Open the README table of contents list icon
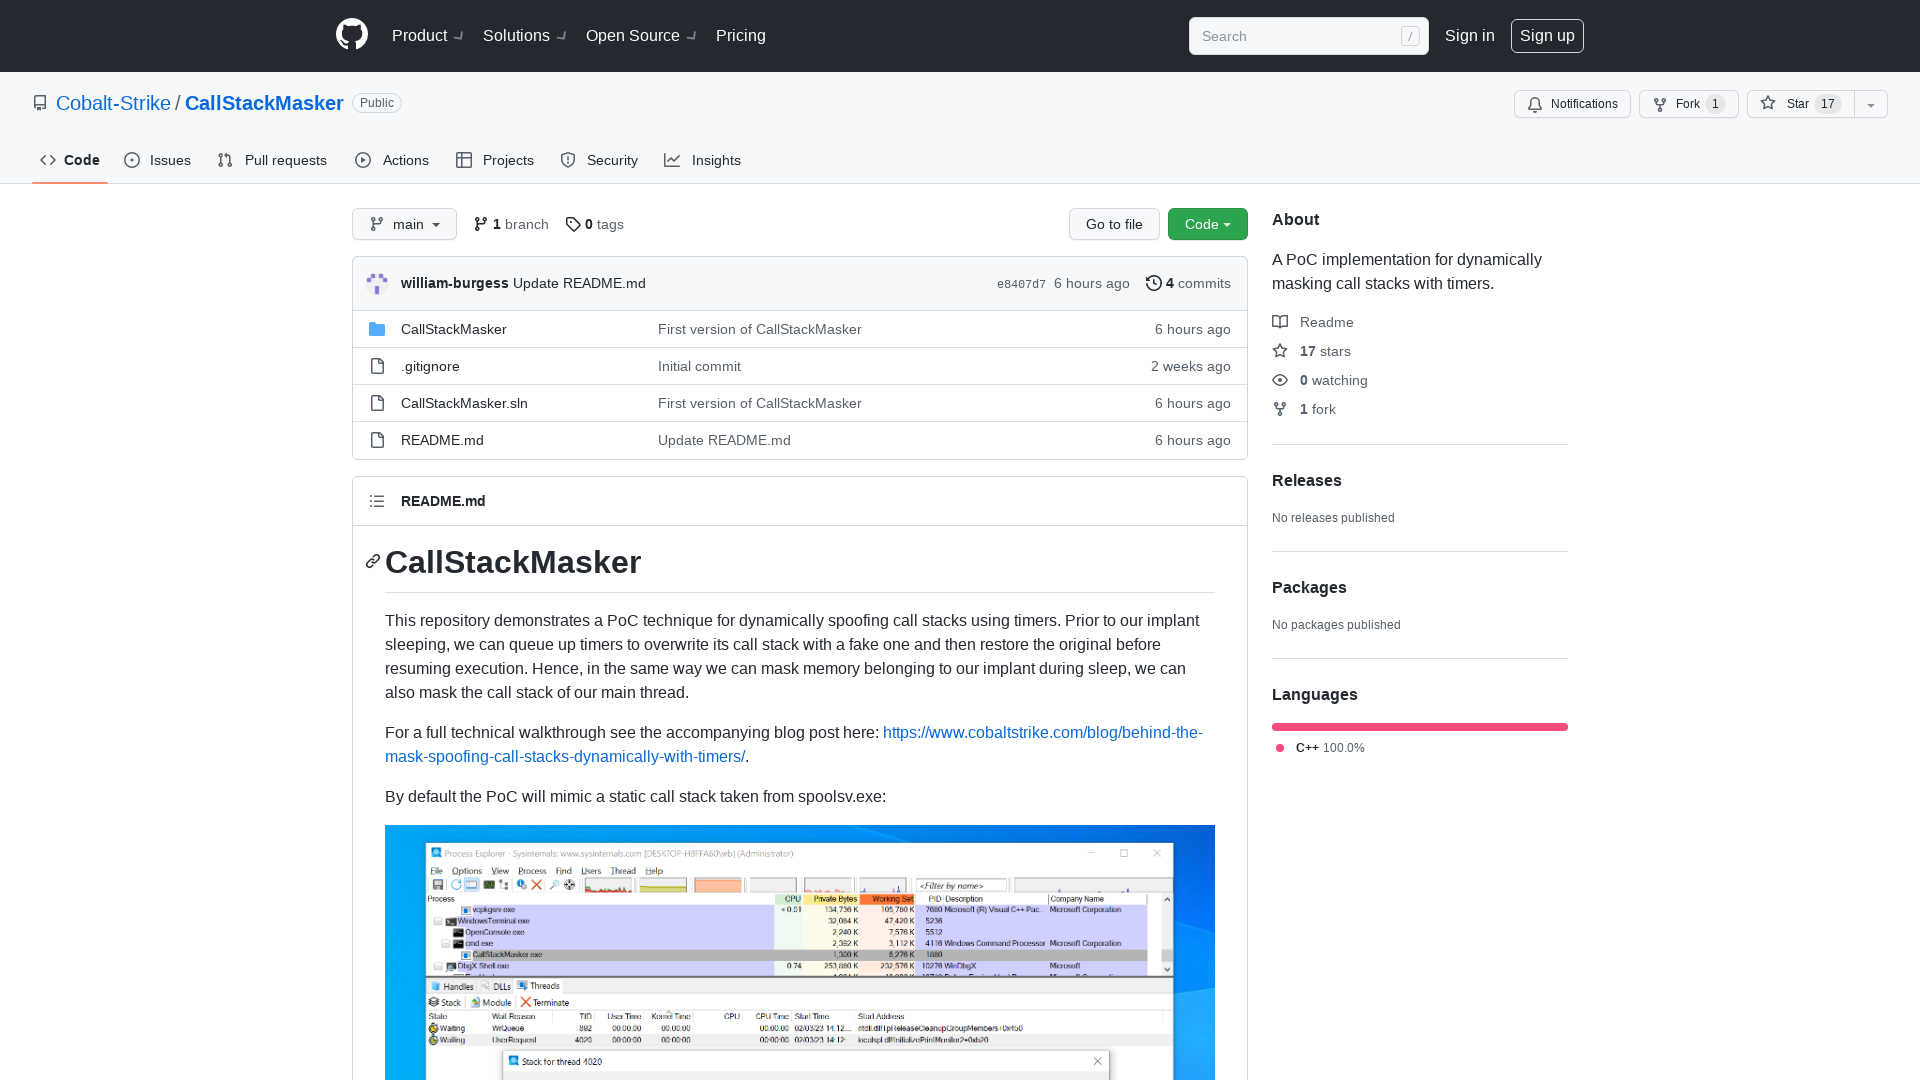Screen dimensions: 1920x1080 coord(377,501)
